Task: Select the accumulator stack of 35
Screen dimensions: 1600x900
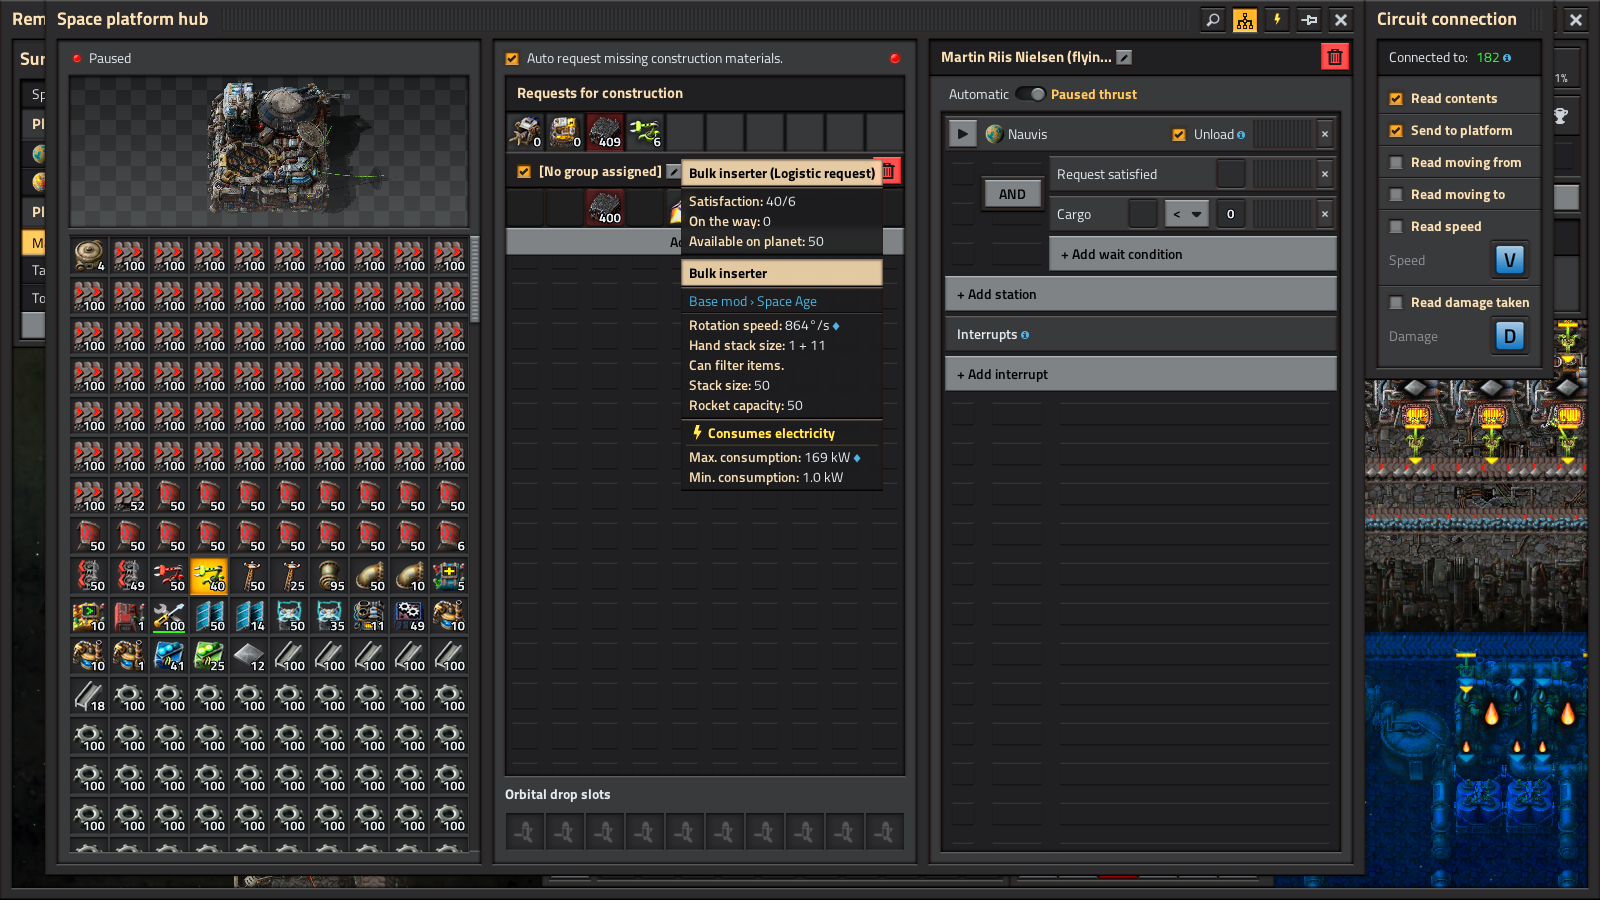Action: point(330,616)
